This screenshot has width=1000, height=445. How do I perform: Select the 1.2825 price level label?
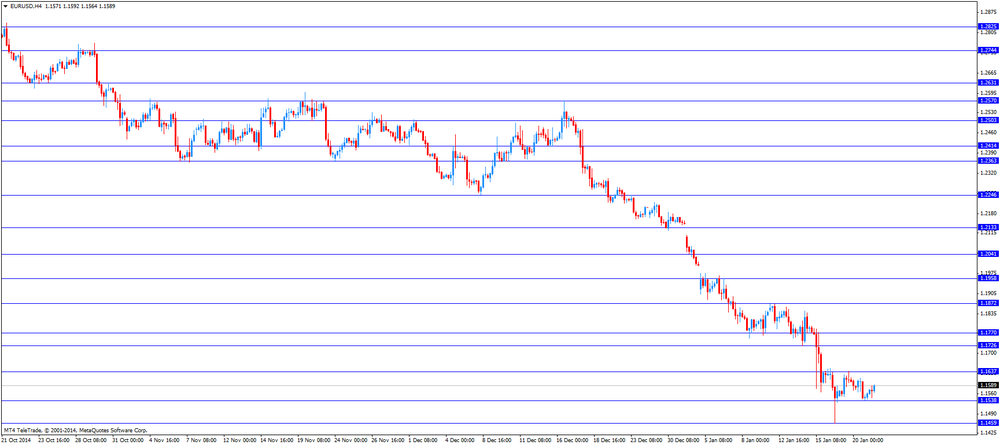987,27
